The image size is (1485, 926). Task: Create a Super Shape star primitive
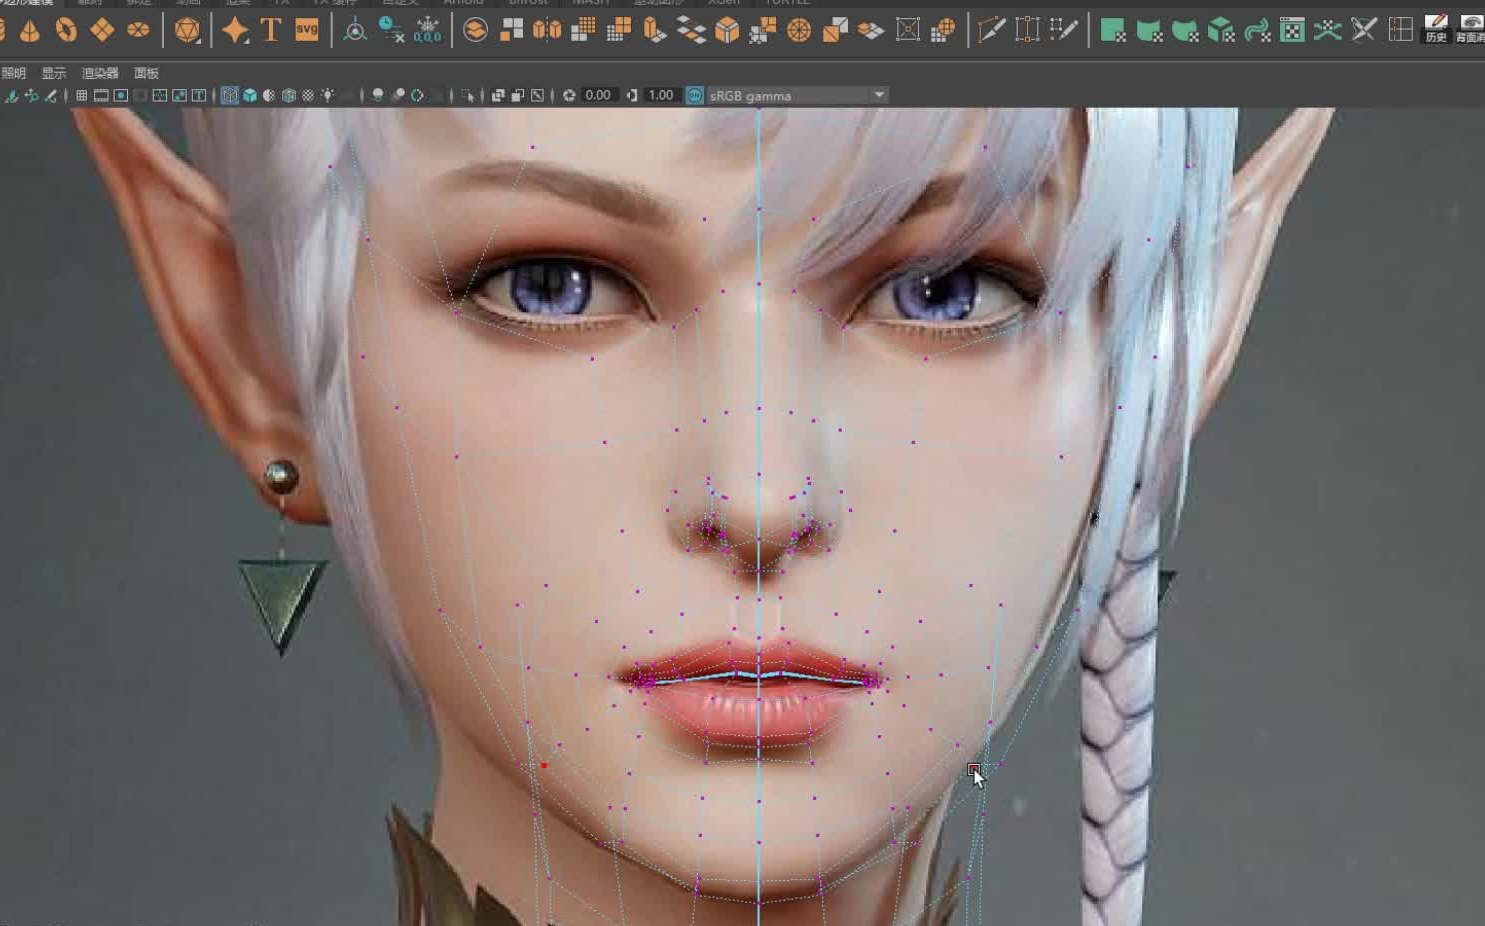[x=235, y=30]
